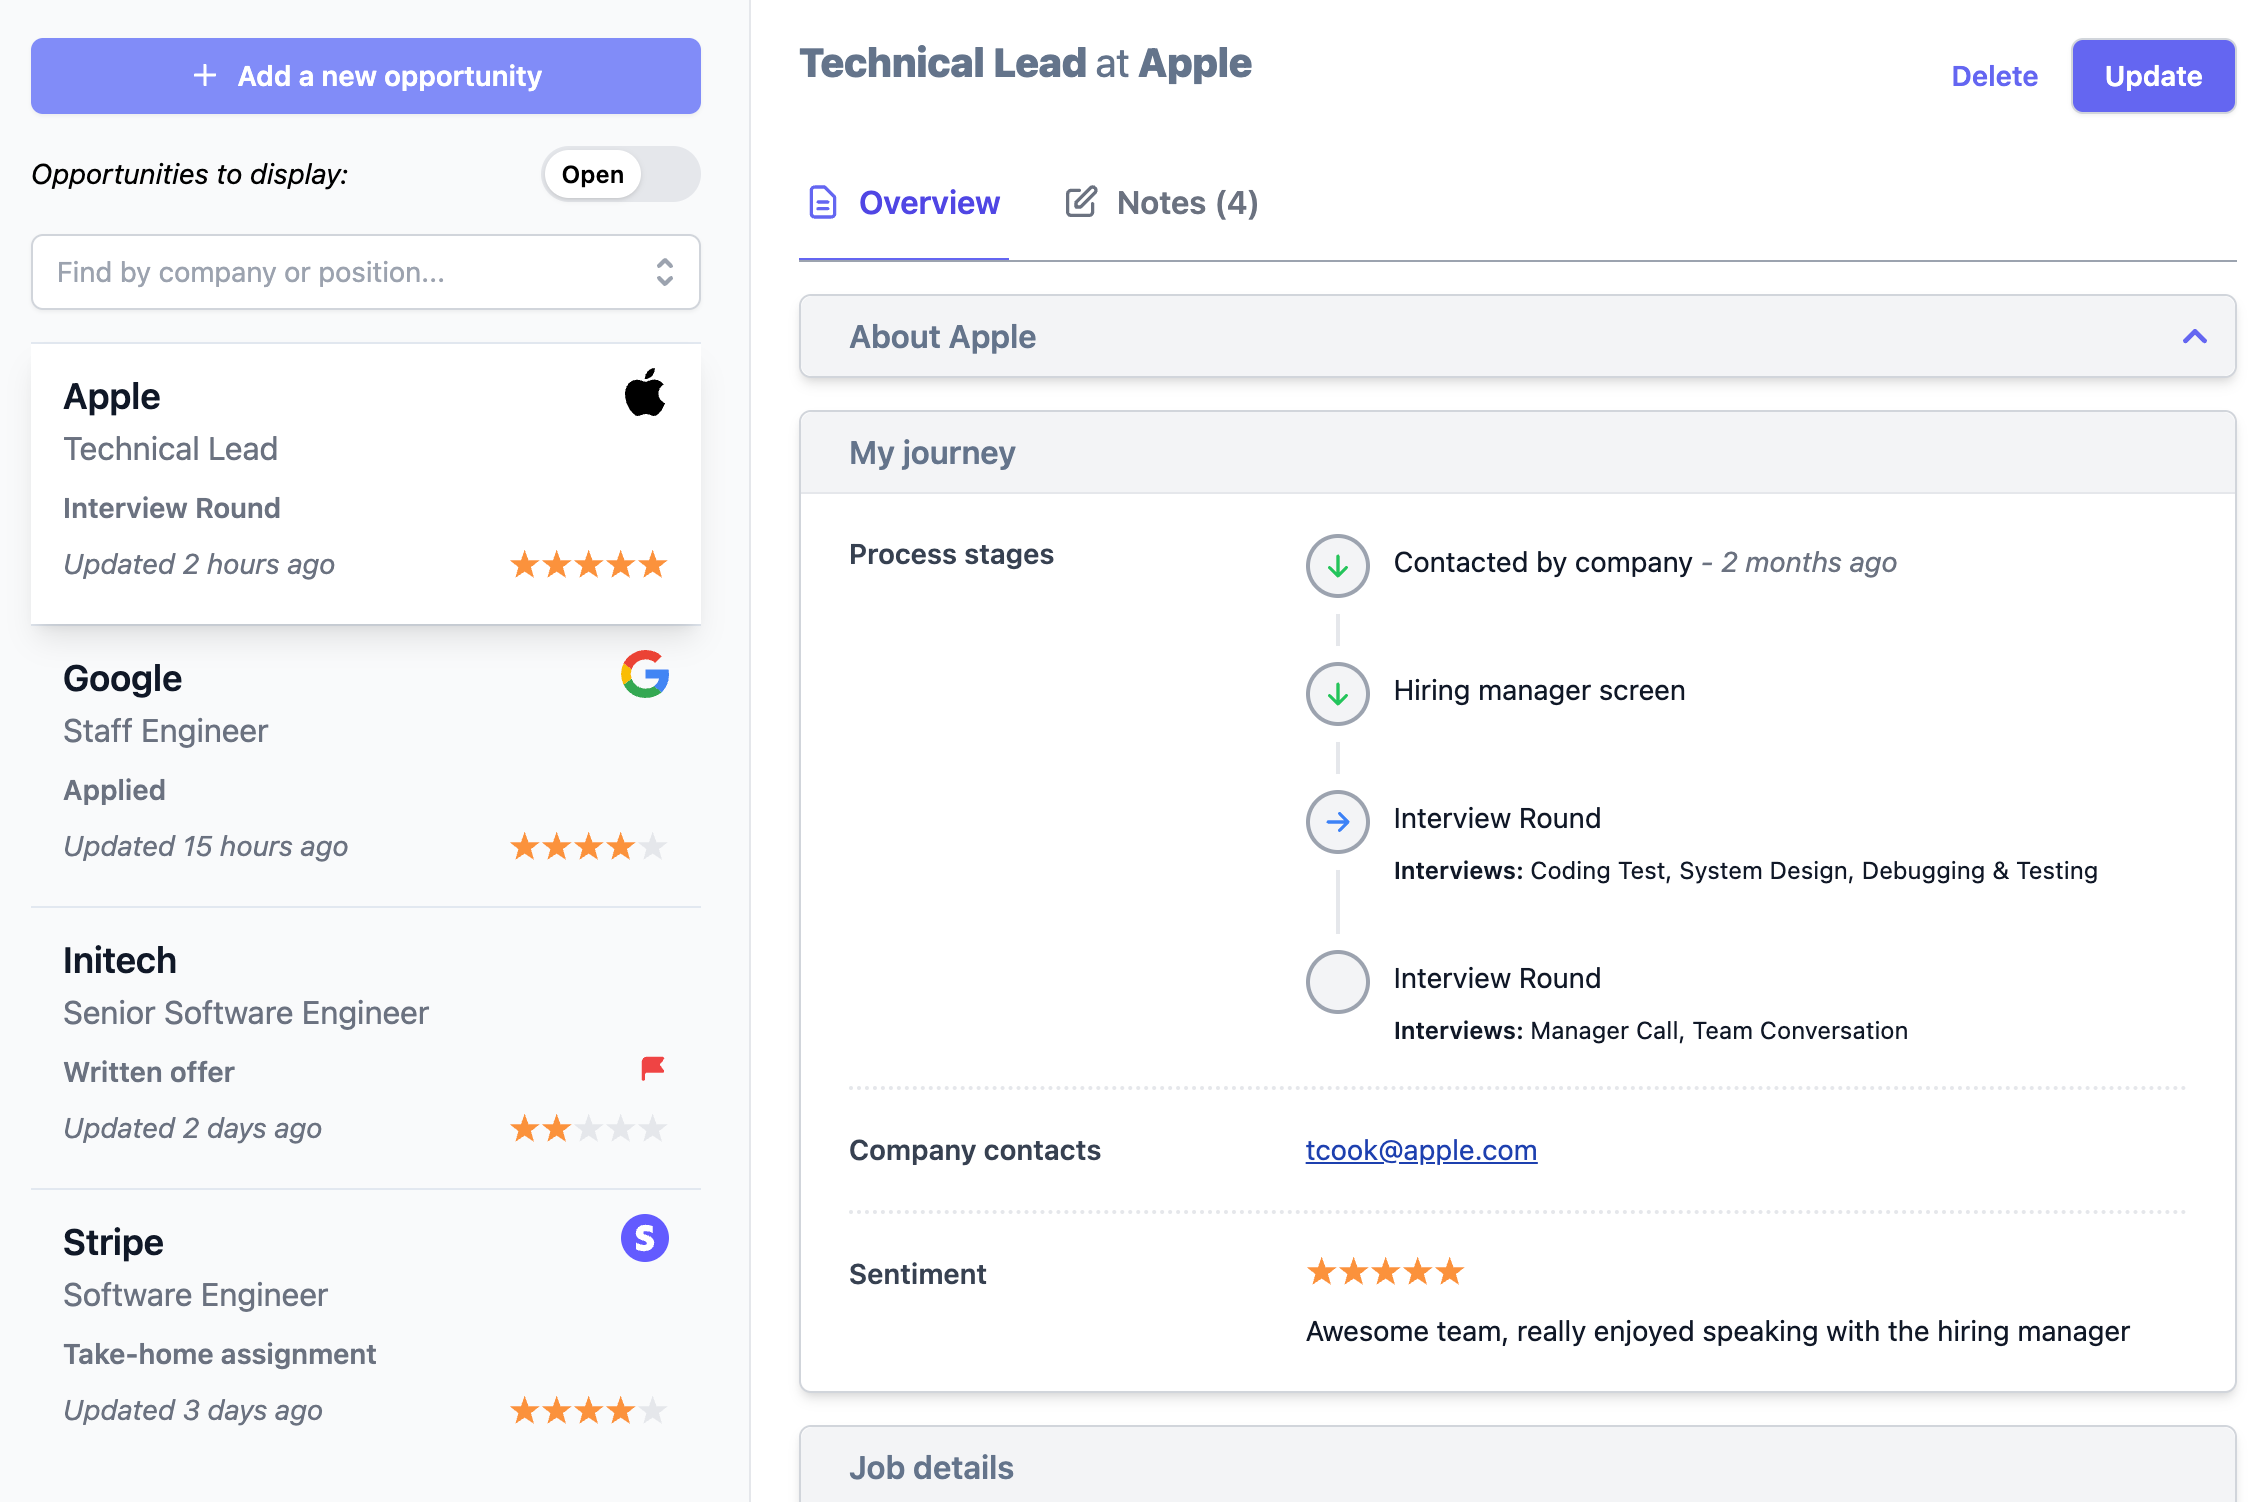Click the current Interview Round arrow icon

[x=1337, y=822]
